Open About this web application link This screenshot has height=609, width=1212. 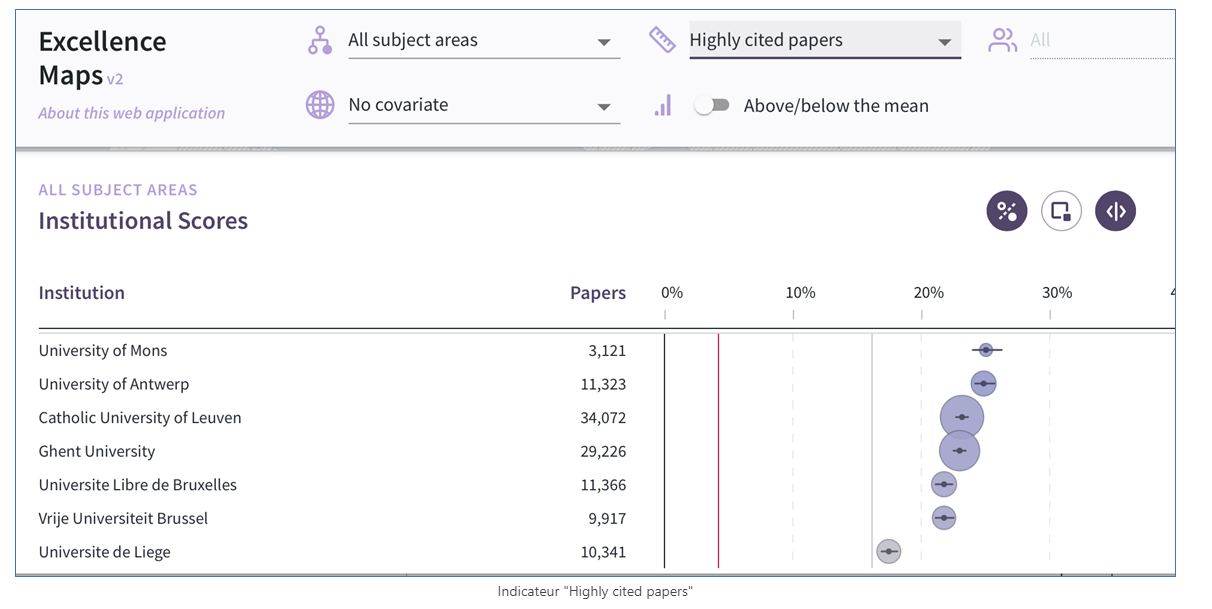[132, 113]
